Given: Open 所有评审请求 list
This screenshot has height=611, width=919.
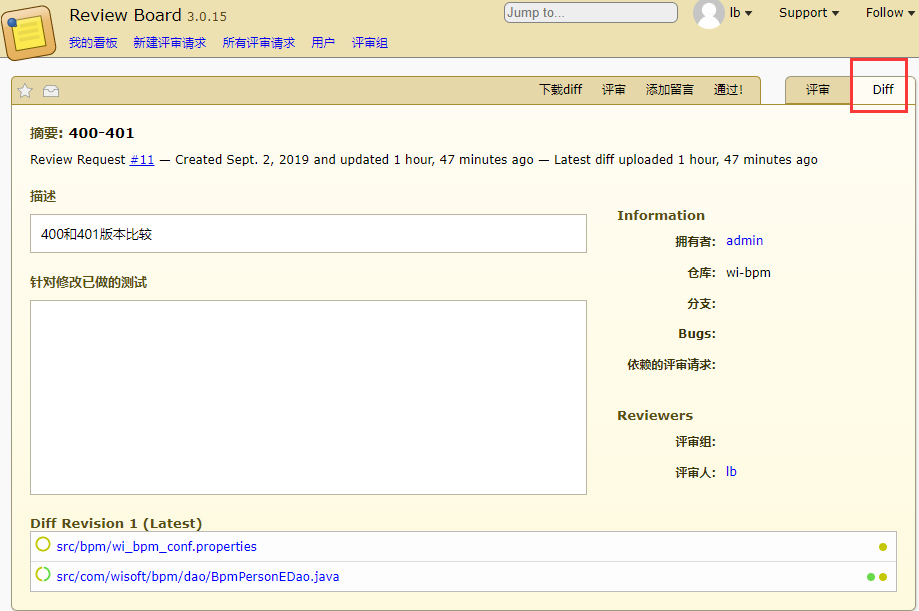Looking at the screenshot, I should 258,43.
